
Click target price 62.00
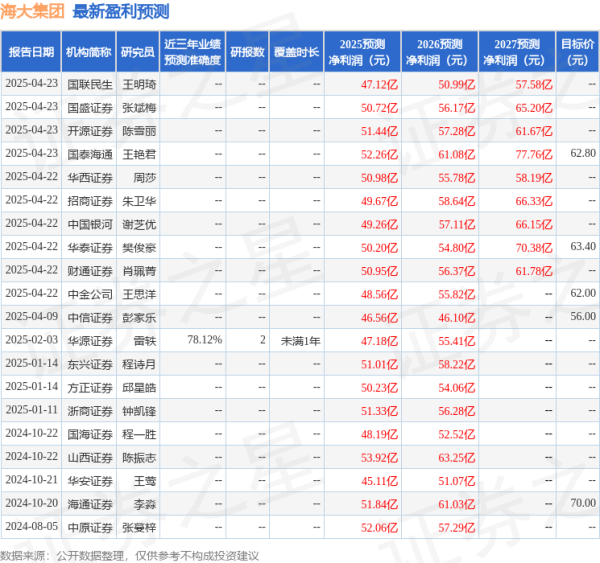point(583,293)
